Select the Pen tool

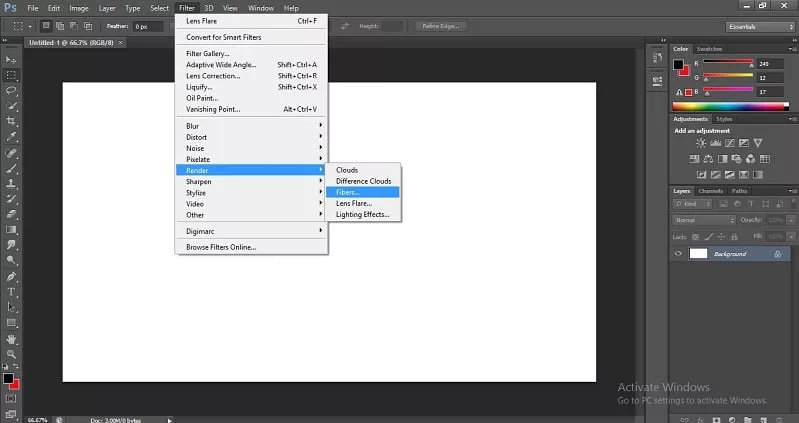tap(11, 277)
